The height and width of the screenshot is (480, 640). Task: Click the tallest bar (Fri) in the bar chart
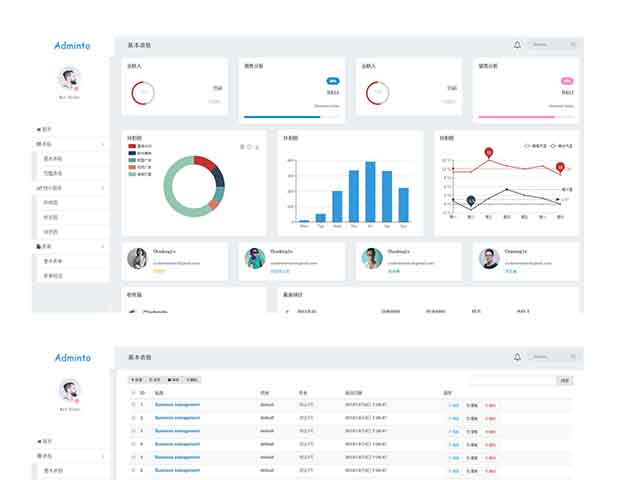370,192
